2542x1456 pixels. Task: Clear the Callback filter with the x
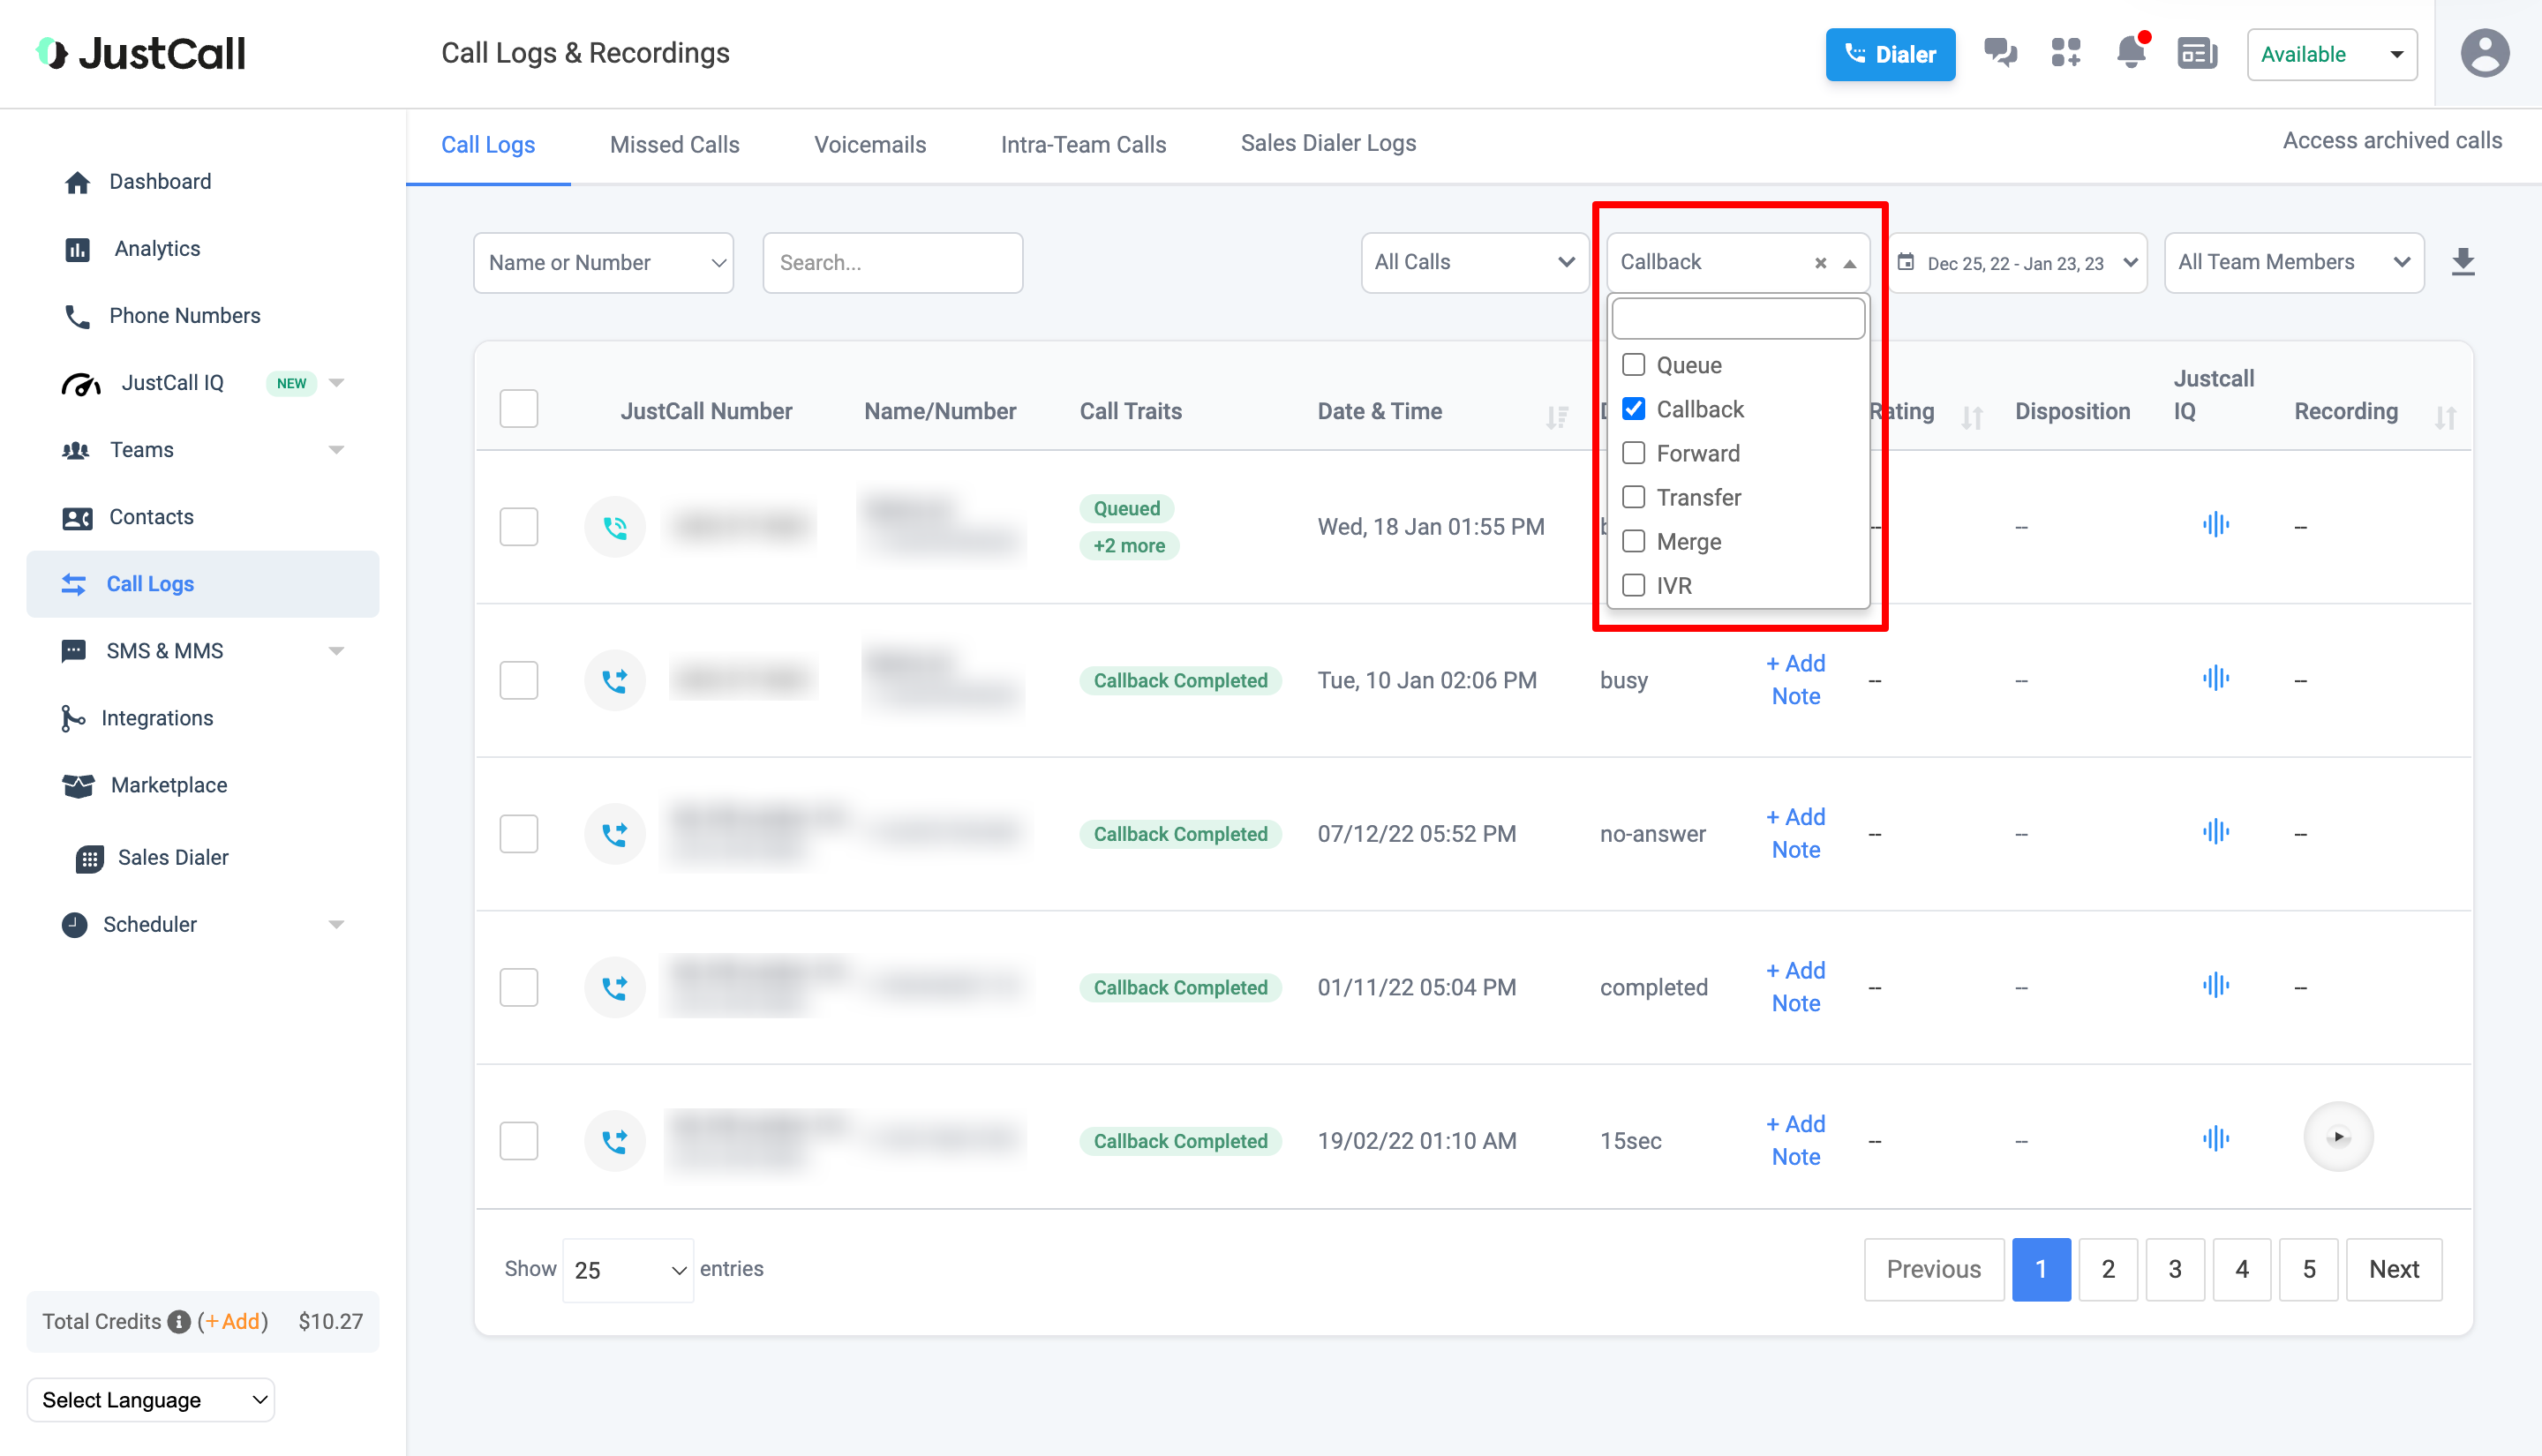1820,263
